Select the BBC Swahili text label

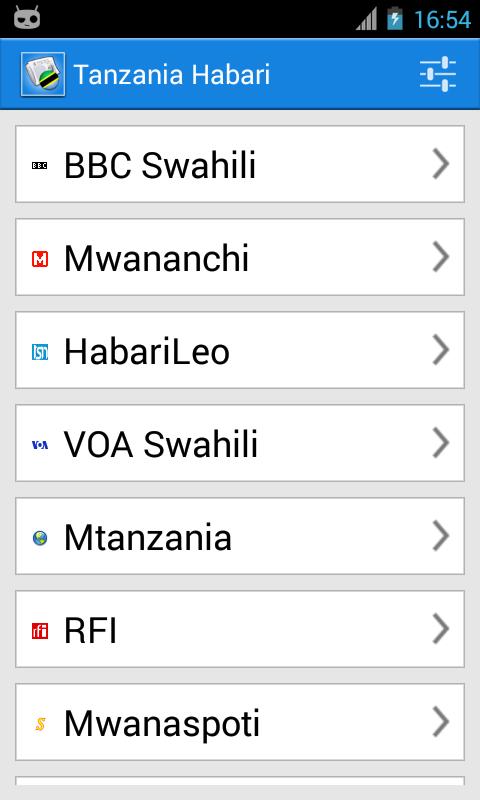click(160, 165)
